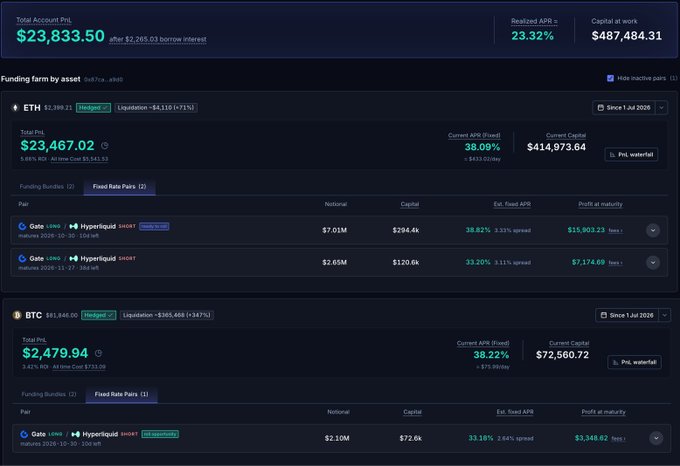Expand the BTC pair row with $3,348.62 profit

pyautogui.click(x=656, y=438)
